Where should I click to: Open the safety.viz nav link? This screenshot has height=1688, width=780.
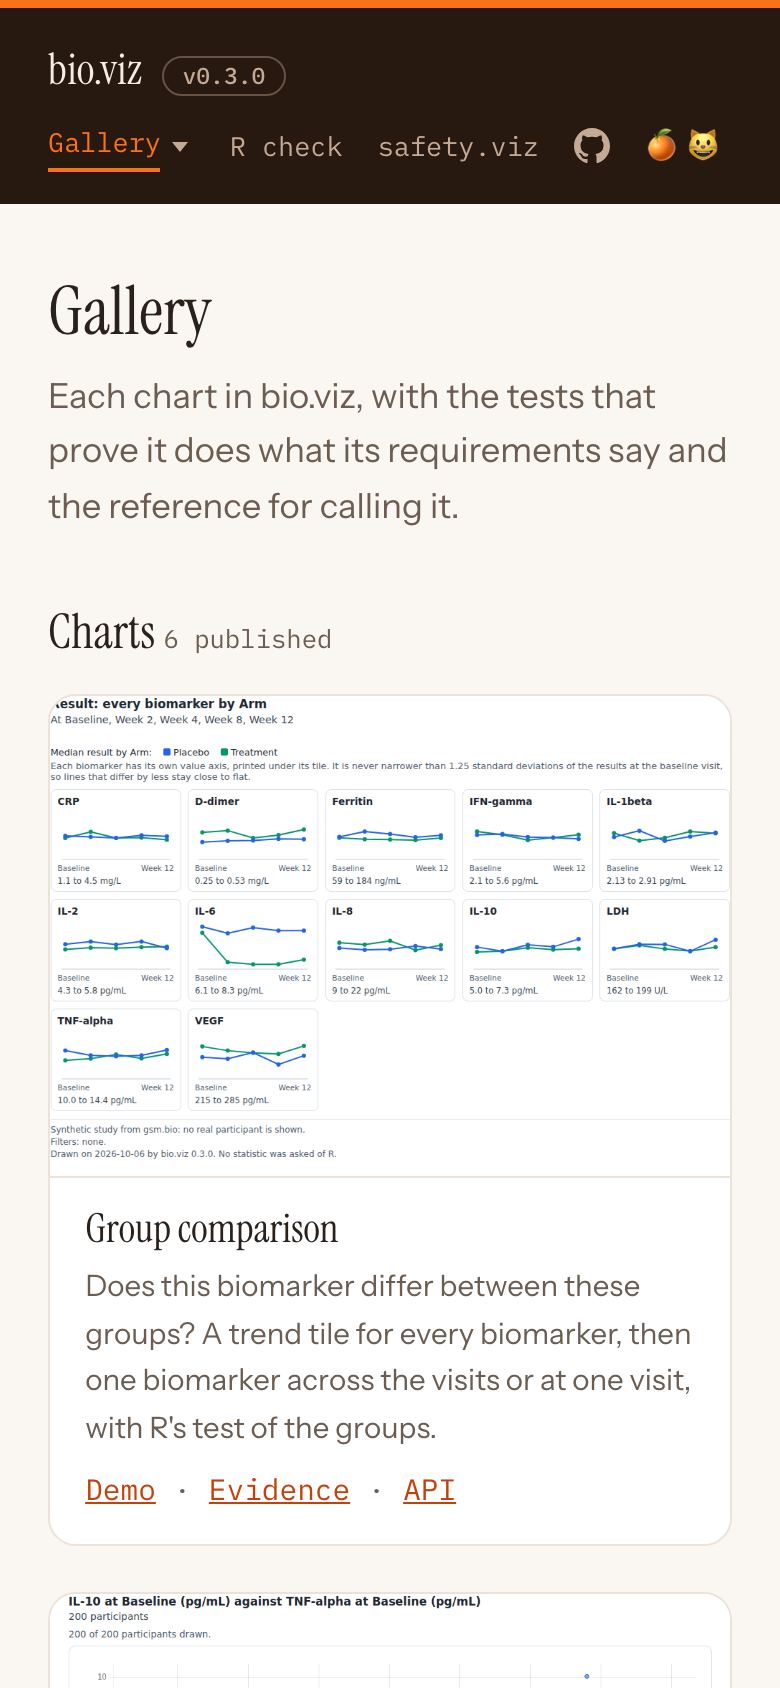pos(458,147)
